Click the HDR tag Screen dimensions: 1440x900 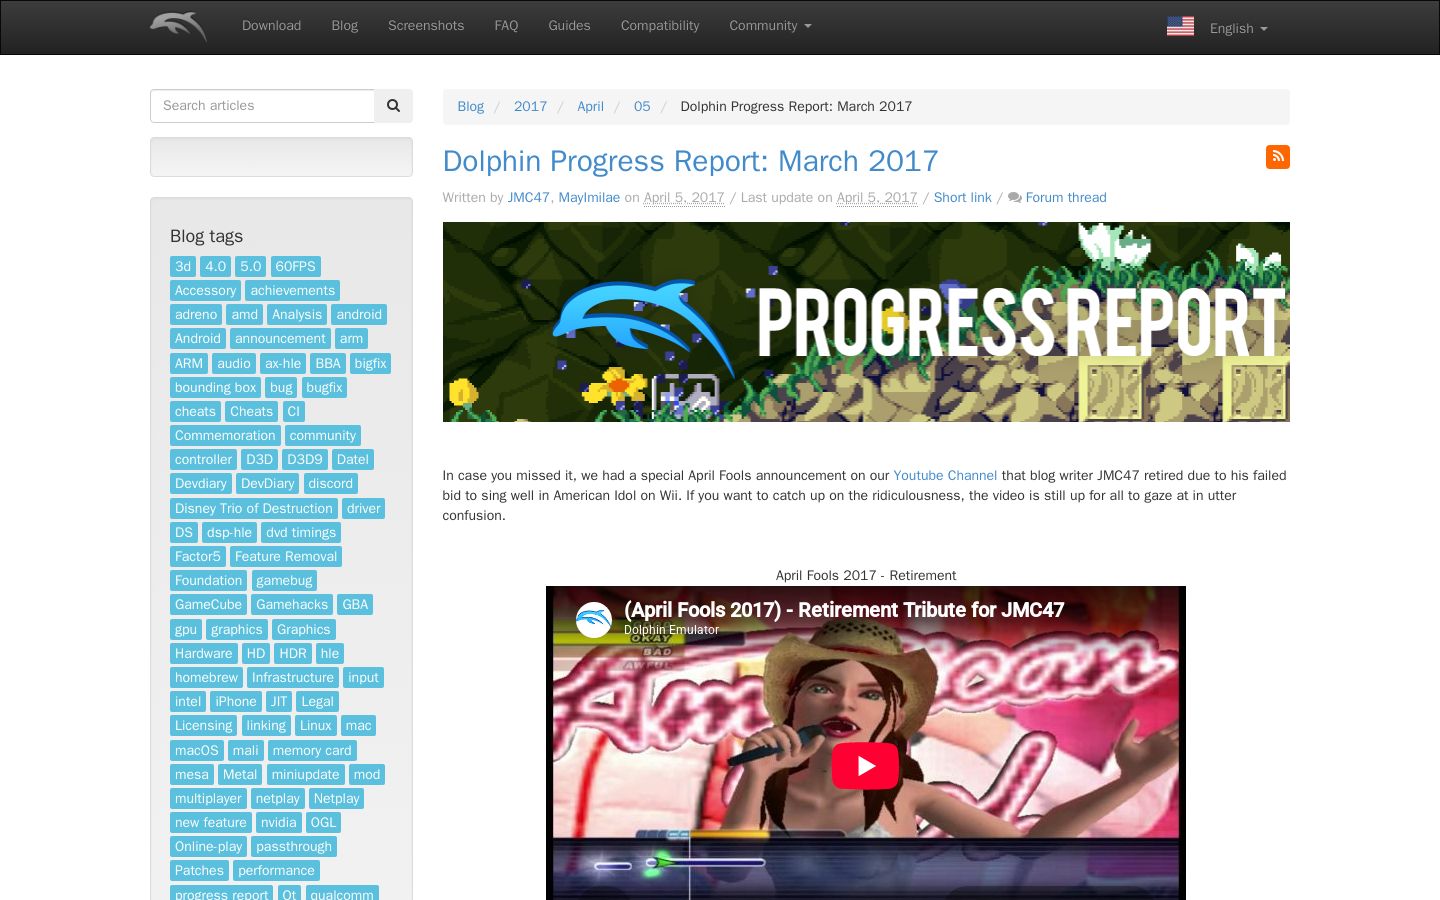tap(293, 654)
